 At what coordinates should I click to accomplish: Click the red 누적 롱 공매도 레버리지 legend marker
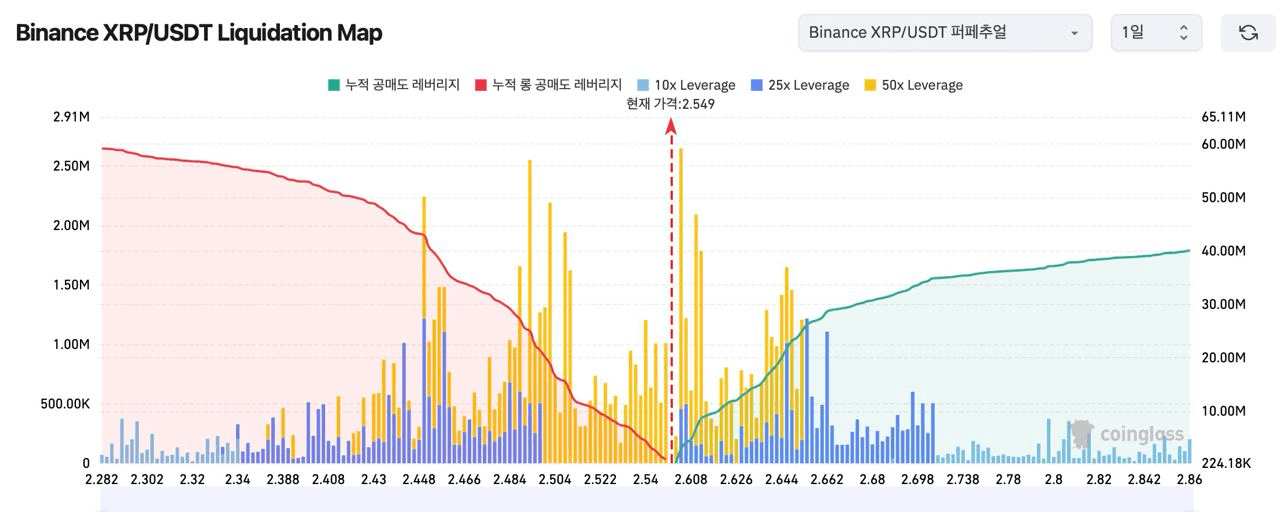pyautogui.click(x=481, y=85)
